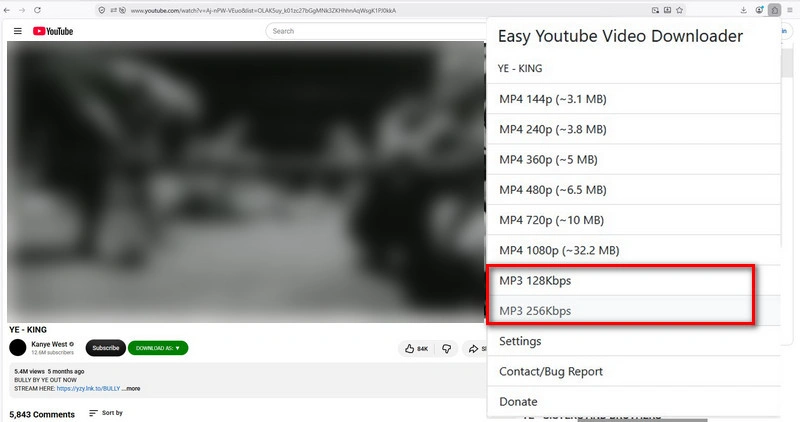Select MP3 128Kbps download option

[x=634, y=281]
